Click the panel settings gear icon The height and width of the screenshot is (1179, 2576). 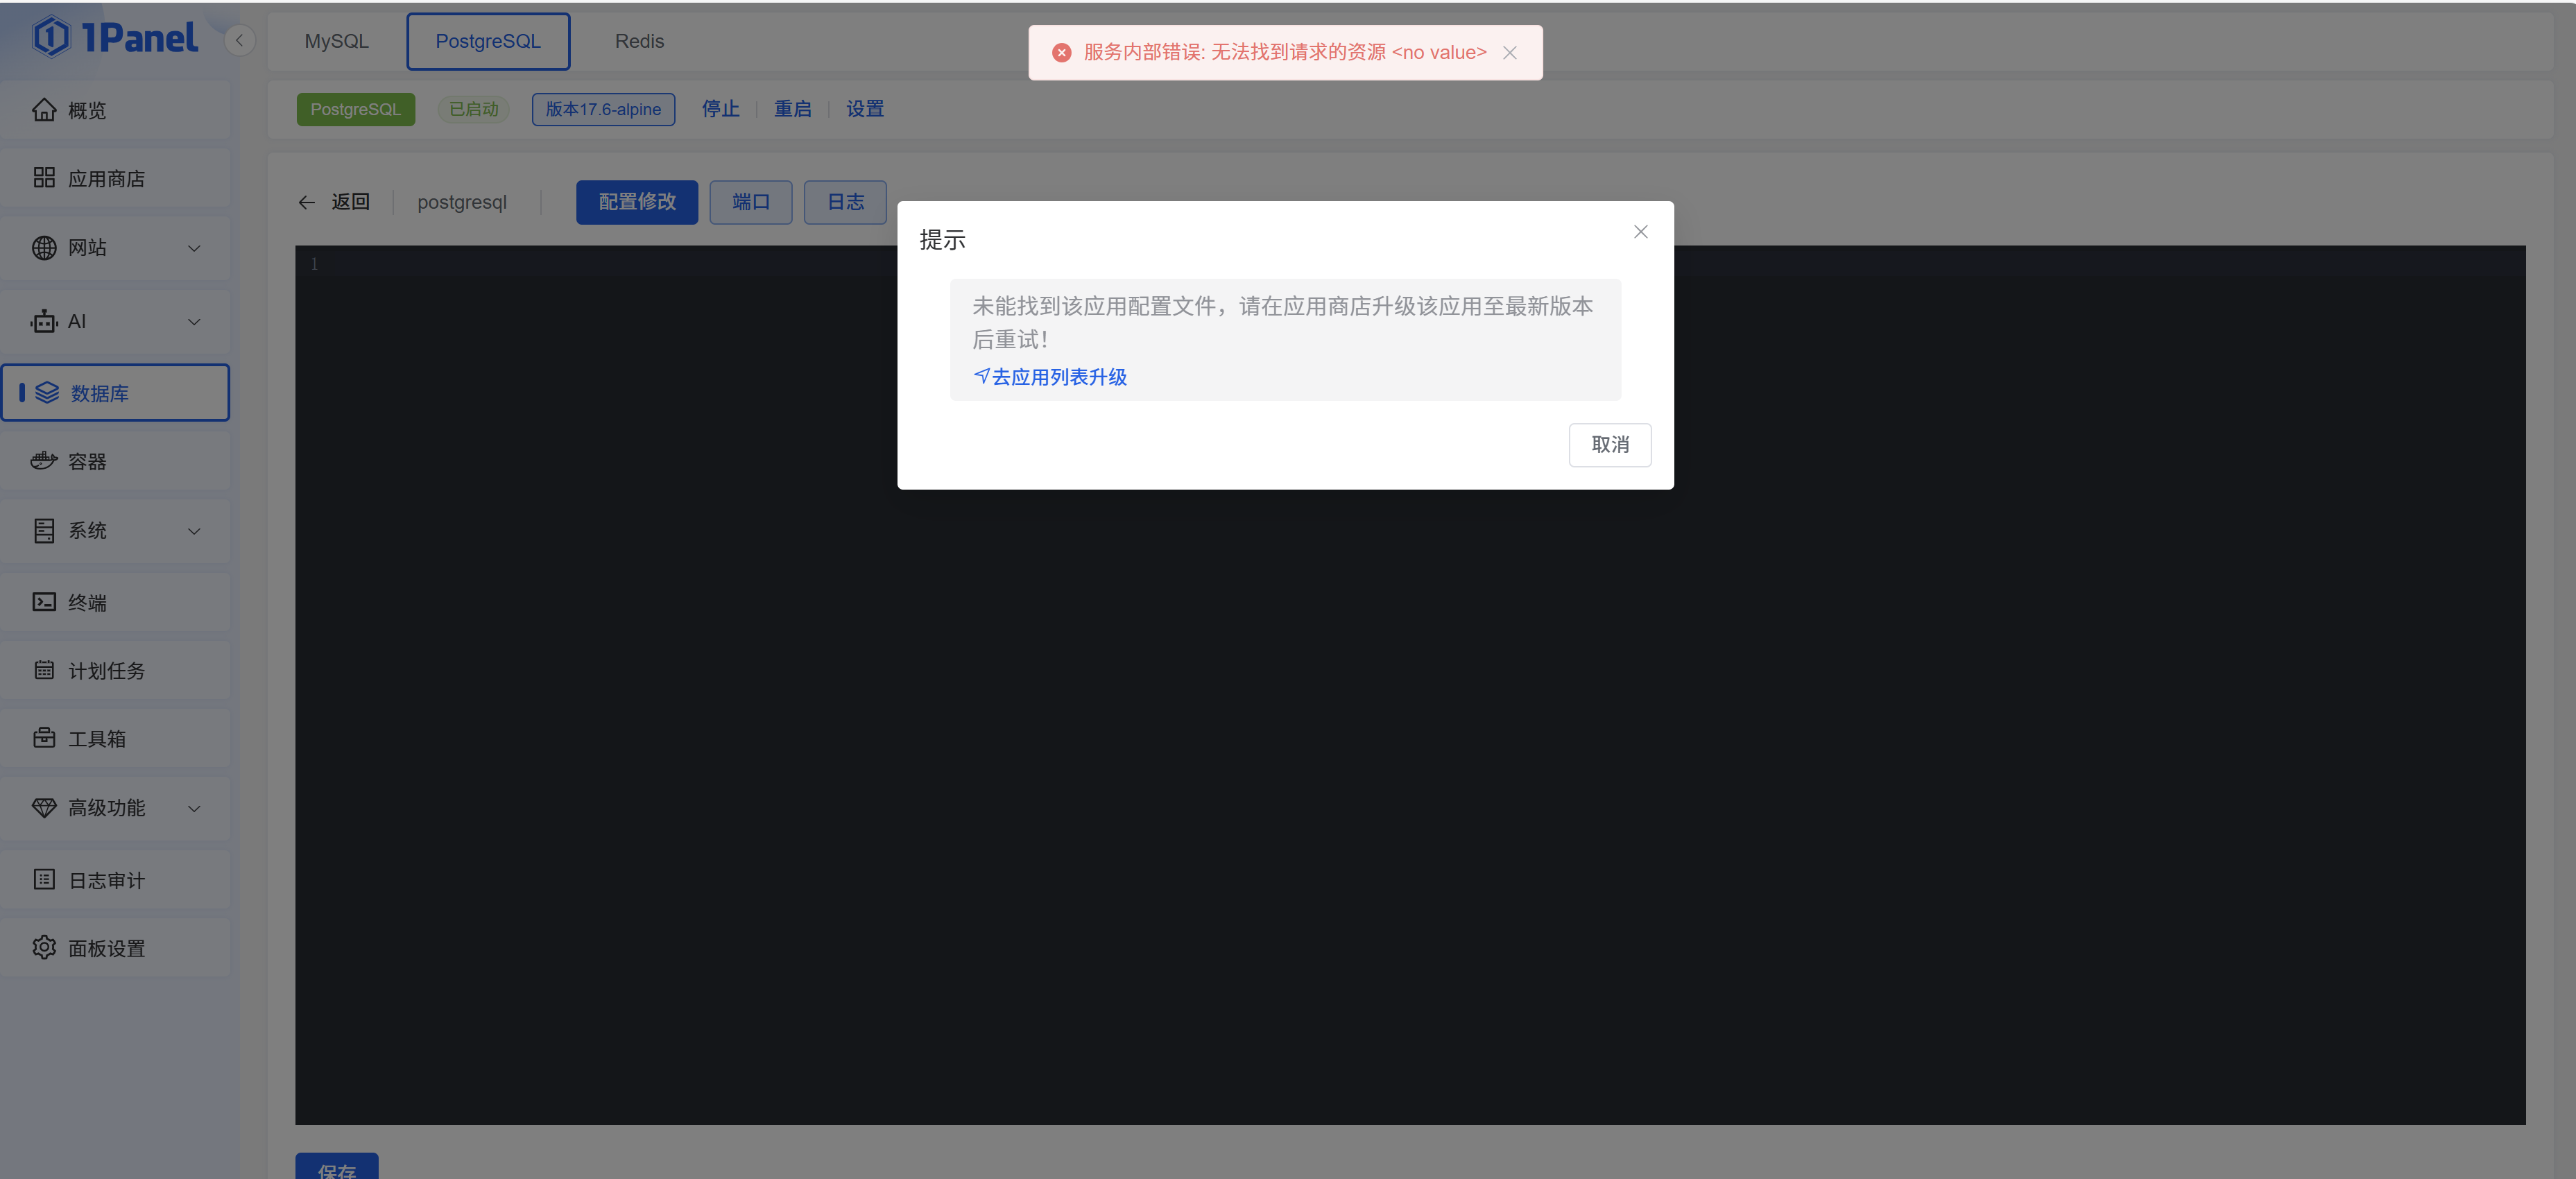point(44,947)
